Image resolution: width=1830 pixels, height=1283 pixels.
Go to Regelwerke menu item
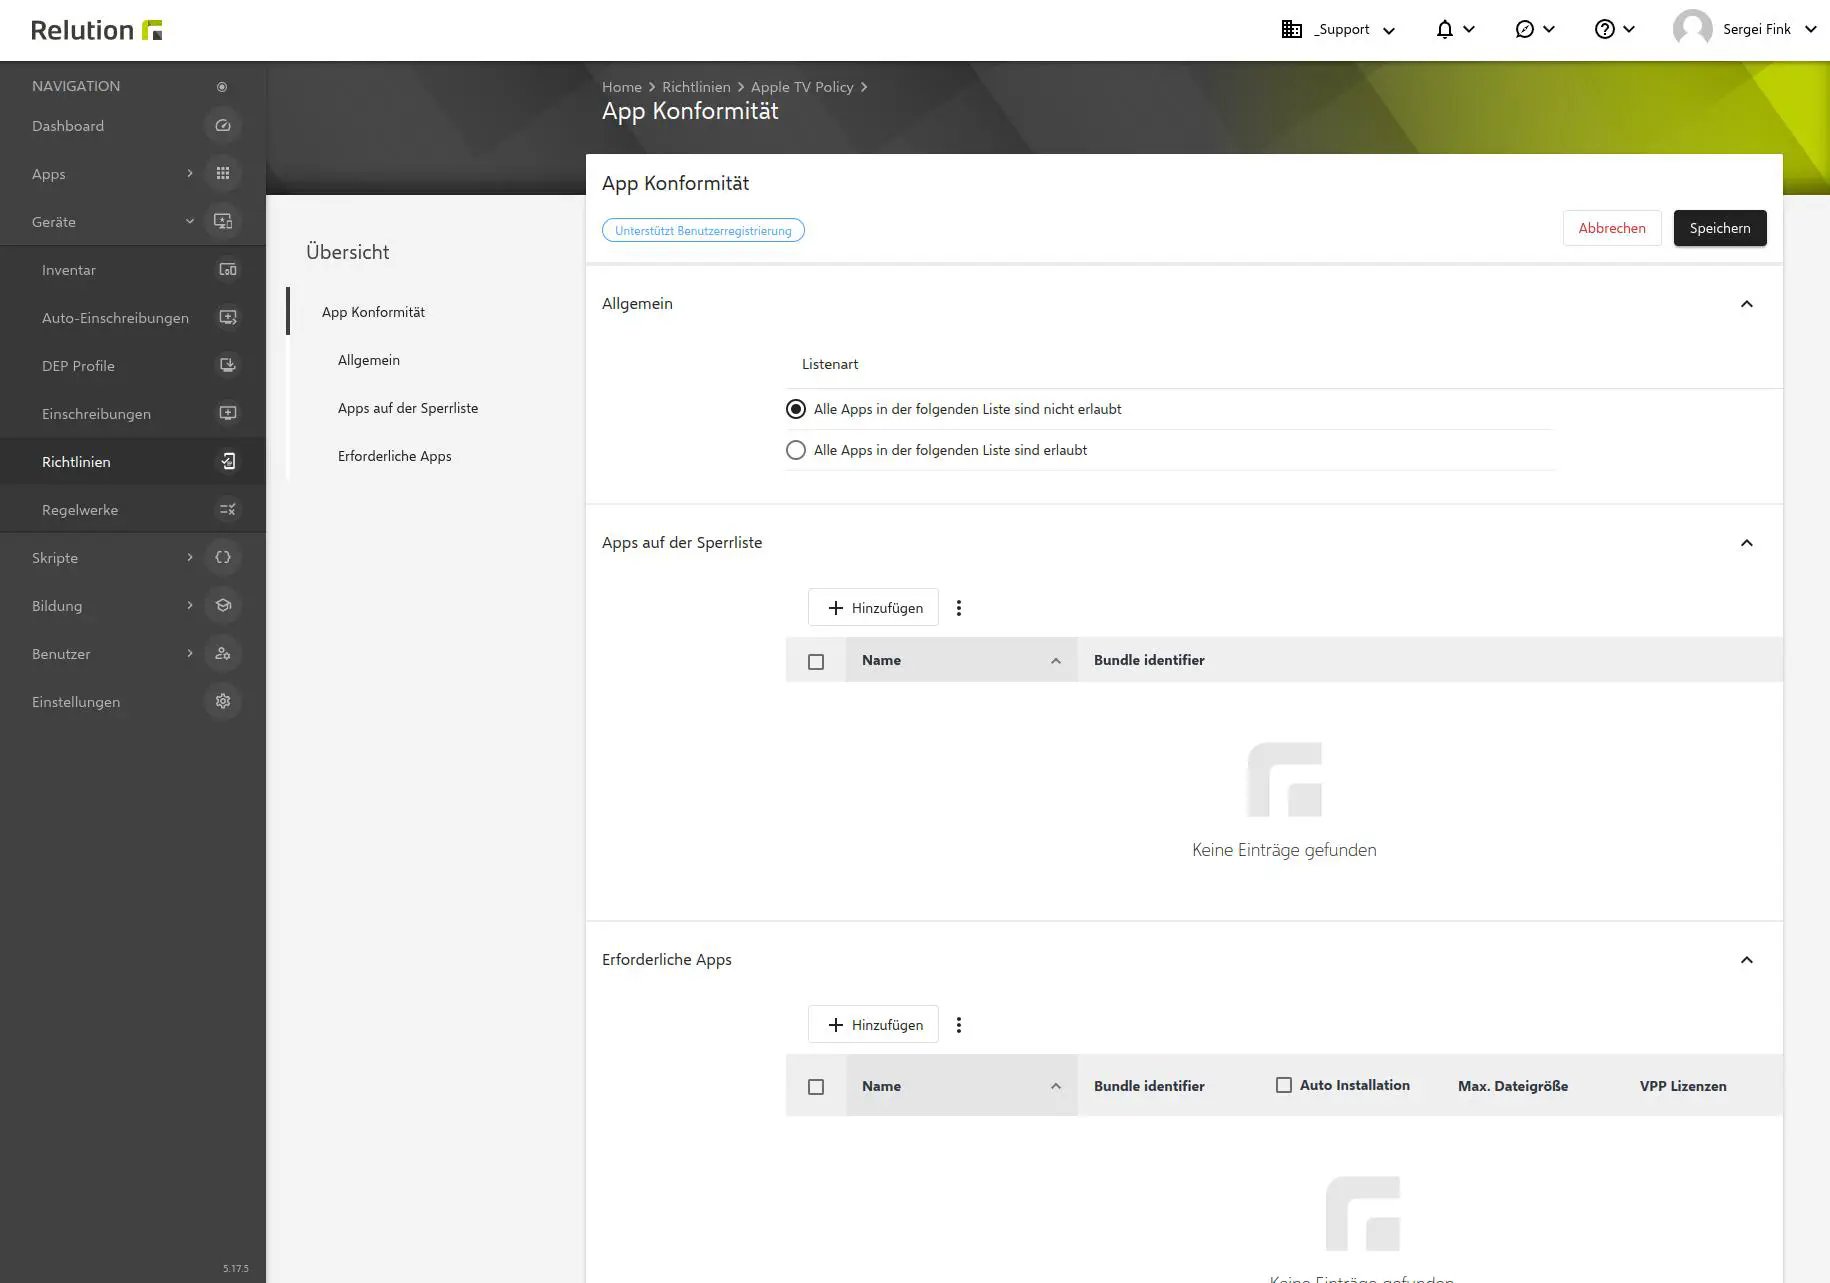tap(80, 510)
